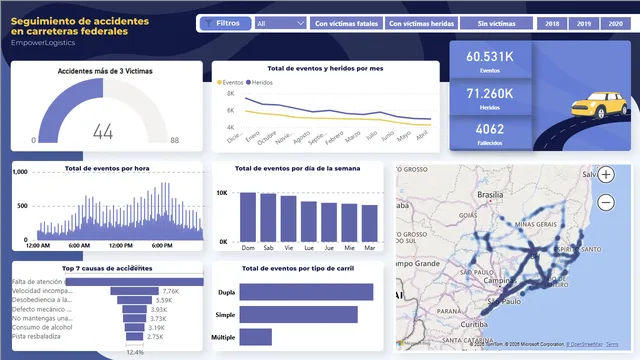The width and height of the screenshot is (640, 360).
Task: Click the Enero label on month axis
Action: pos(253,137)
